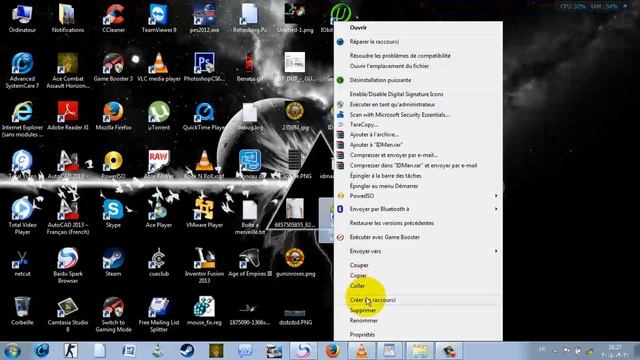Select the Internet Explorer desktop icon
This screenshot has width=640, height=360.
[x=22, y=120]
